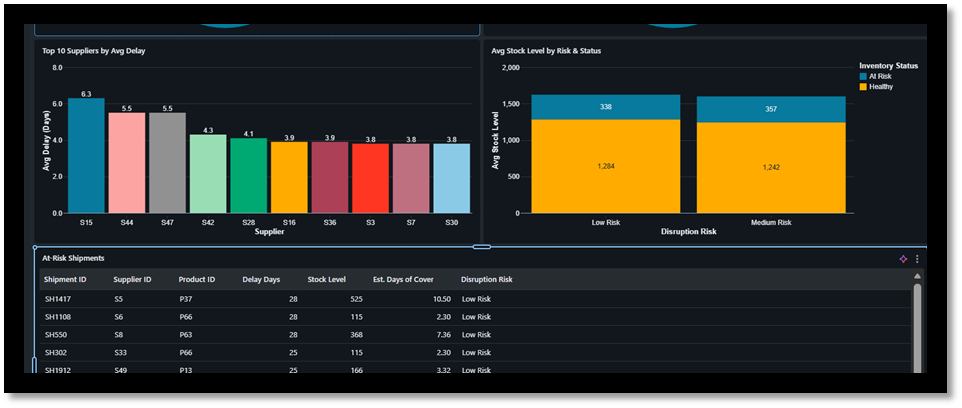
Task: Click the Low Risk axis label
Action: coord(606,222)
